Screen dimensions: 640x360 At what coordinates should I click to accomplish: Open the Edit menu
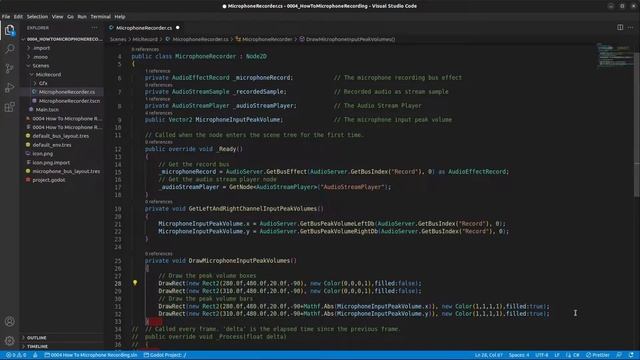tap(18, 17)
